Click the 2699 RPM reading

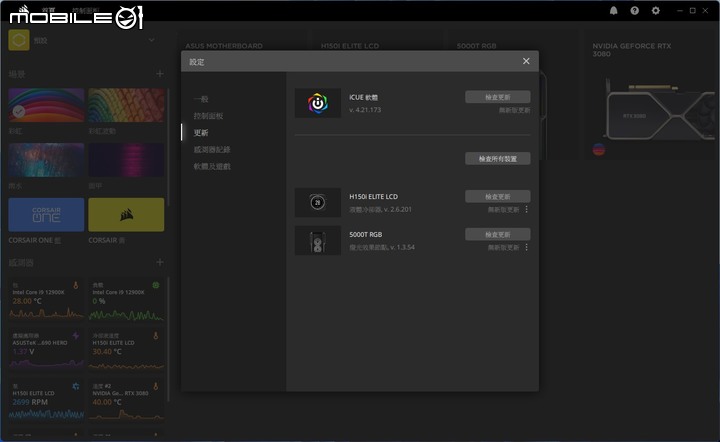point(30,402)
